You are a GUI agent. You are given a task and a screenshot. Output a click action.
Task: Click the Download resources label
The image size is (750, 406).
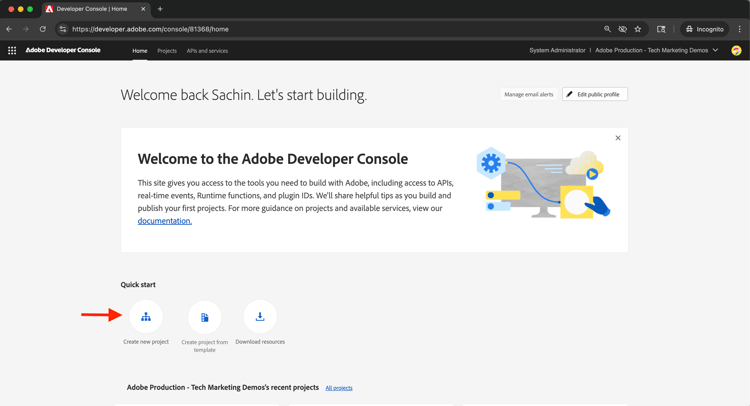tap(260, 342)
